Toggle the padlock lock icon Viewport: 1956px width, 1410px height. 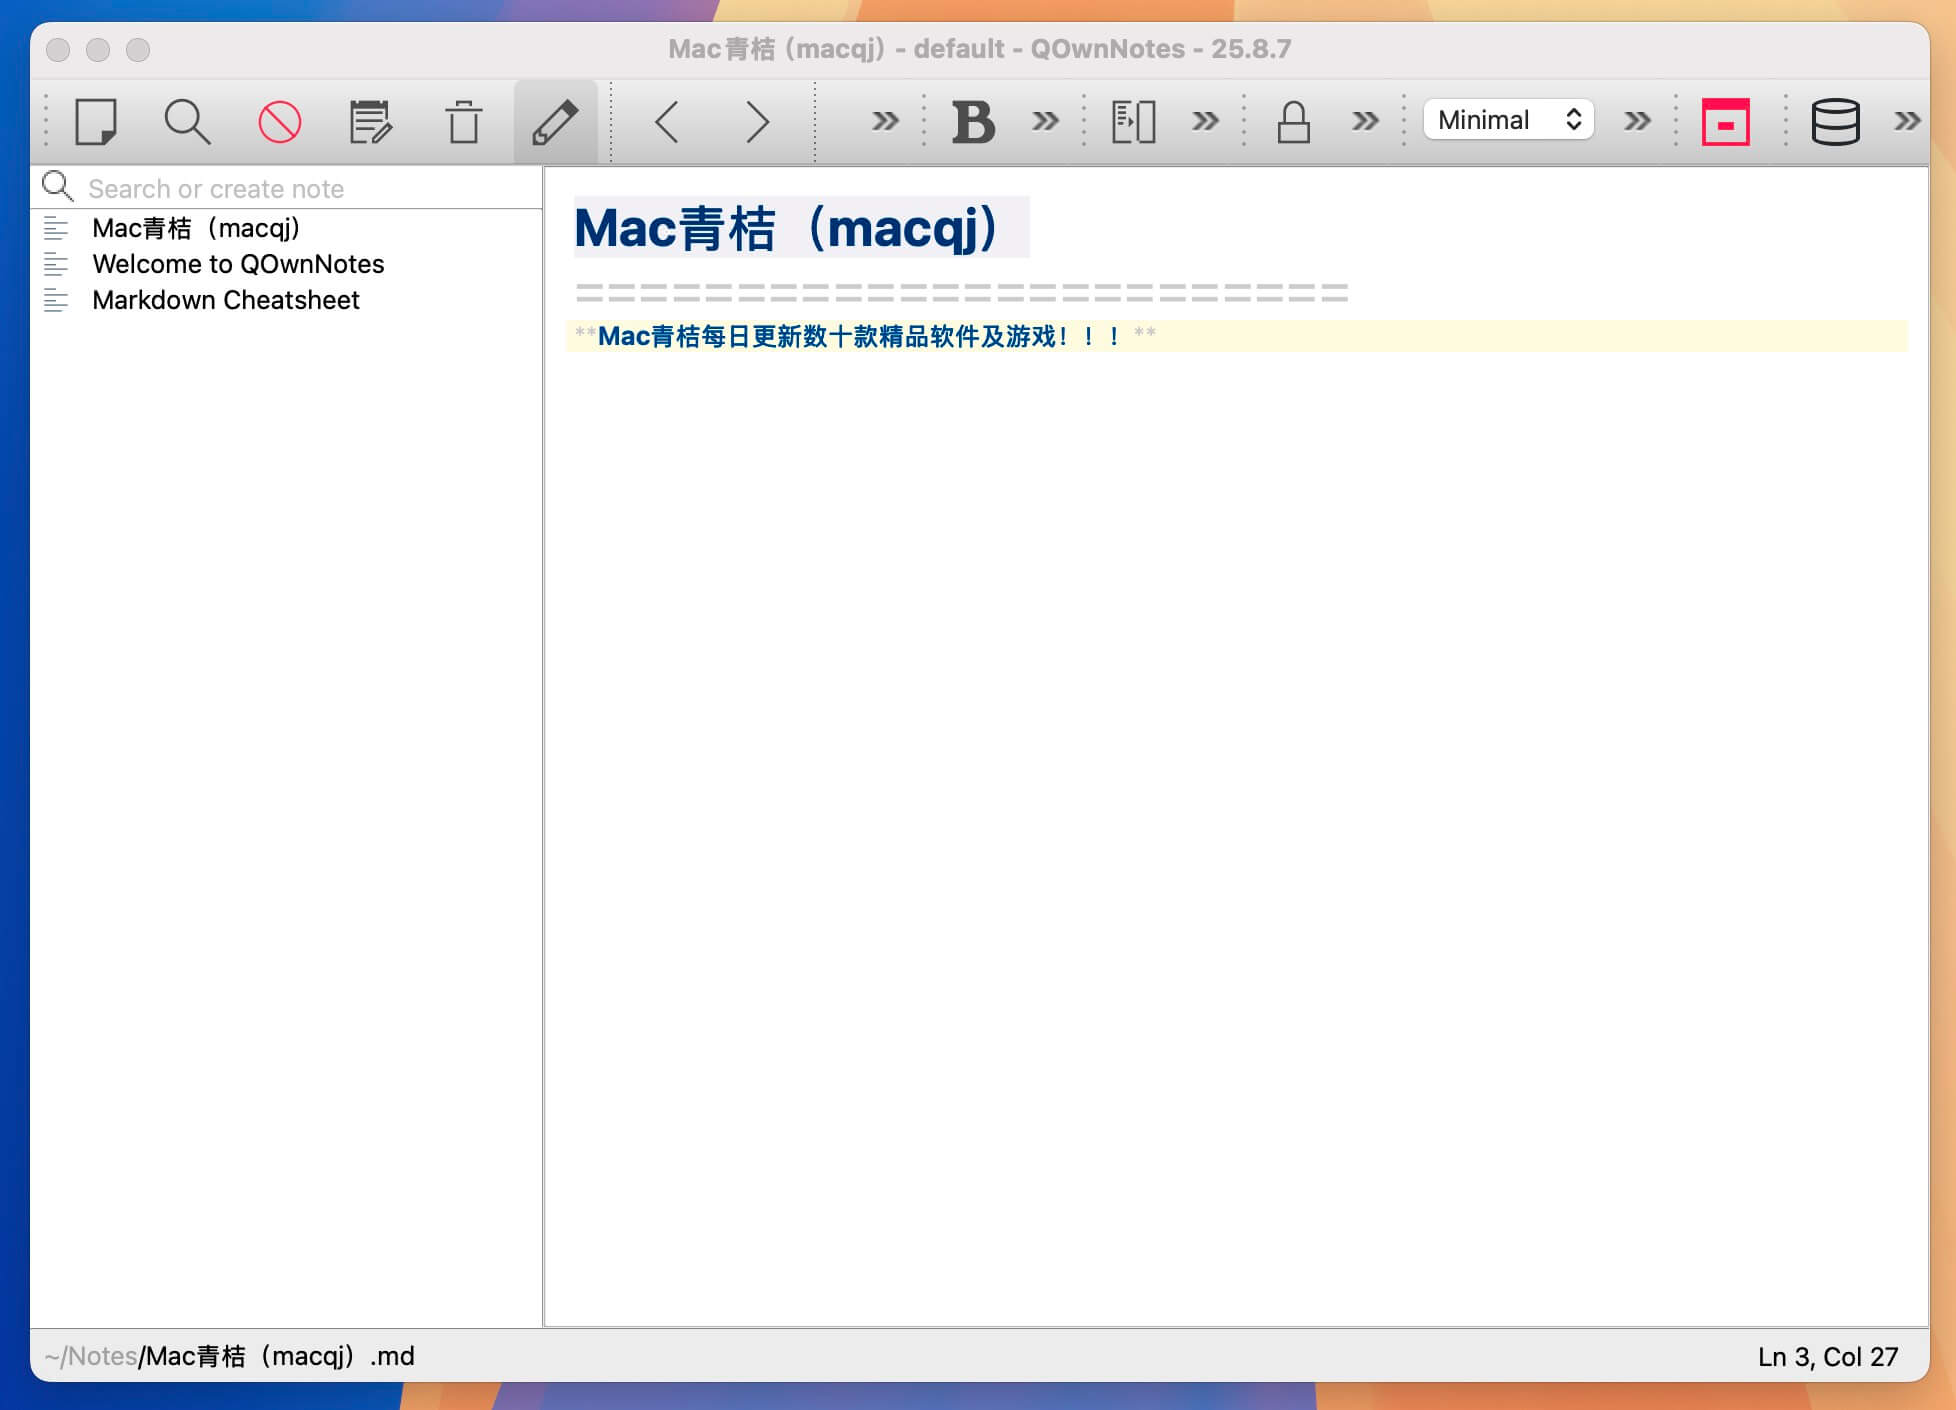[1293, 122]
